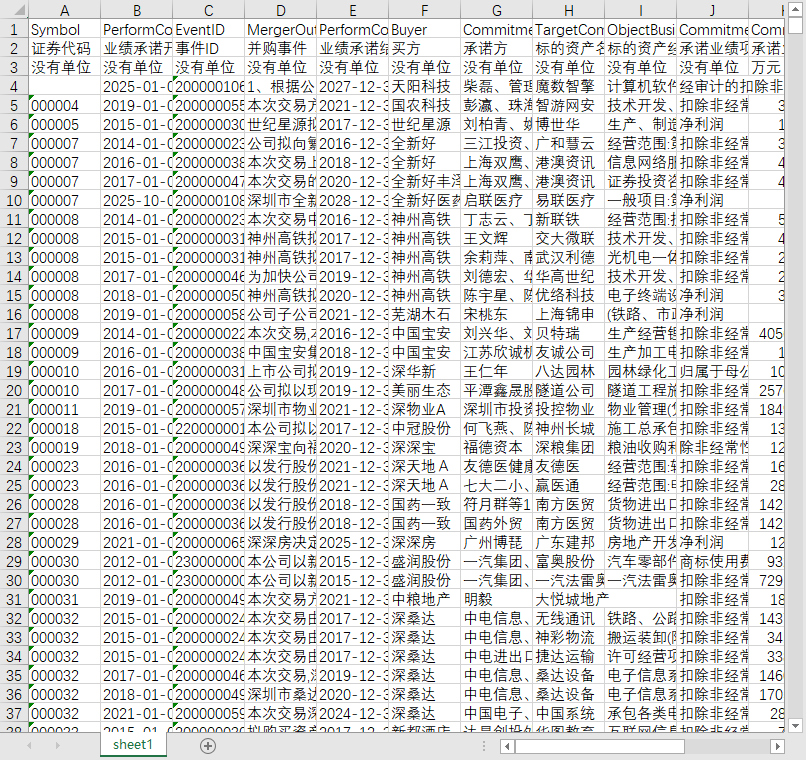
Task: Click target cell 魔数智擎
Action: click(x=569, y=86)
